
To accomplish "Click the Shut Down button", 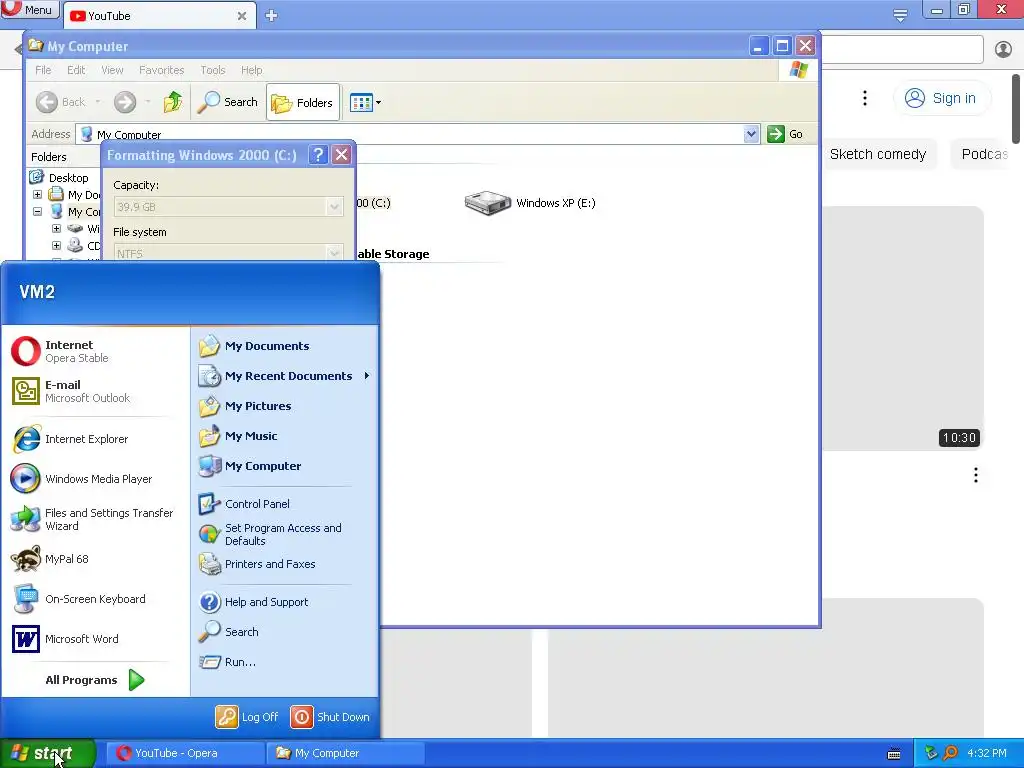I will [x=330, y=717].
